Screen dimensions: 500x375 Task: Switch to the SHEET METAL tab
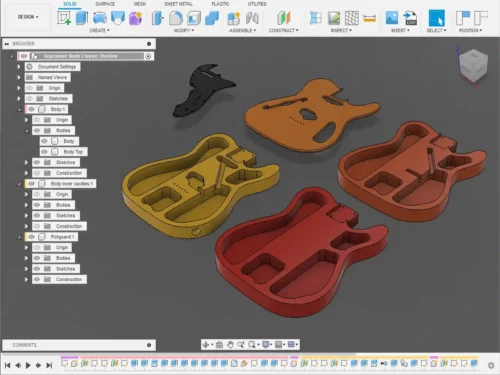pos(178,4)
